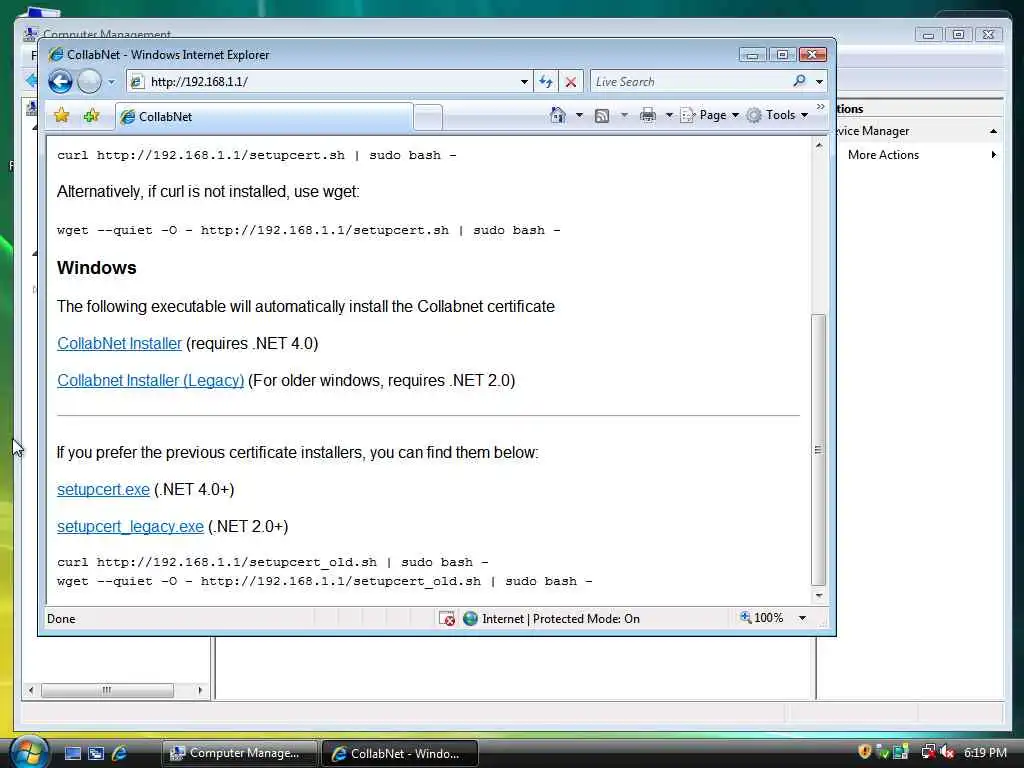1024x768 pixels.
Task: Click the RSS feeds icon
Action: coord(602,116)
